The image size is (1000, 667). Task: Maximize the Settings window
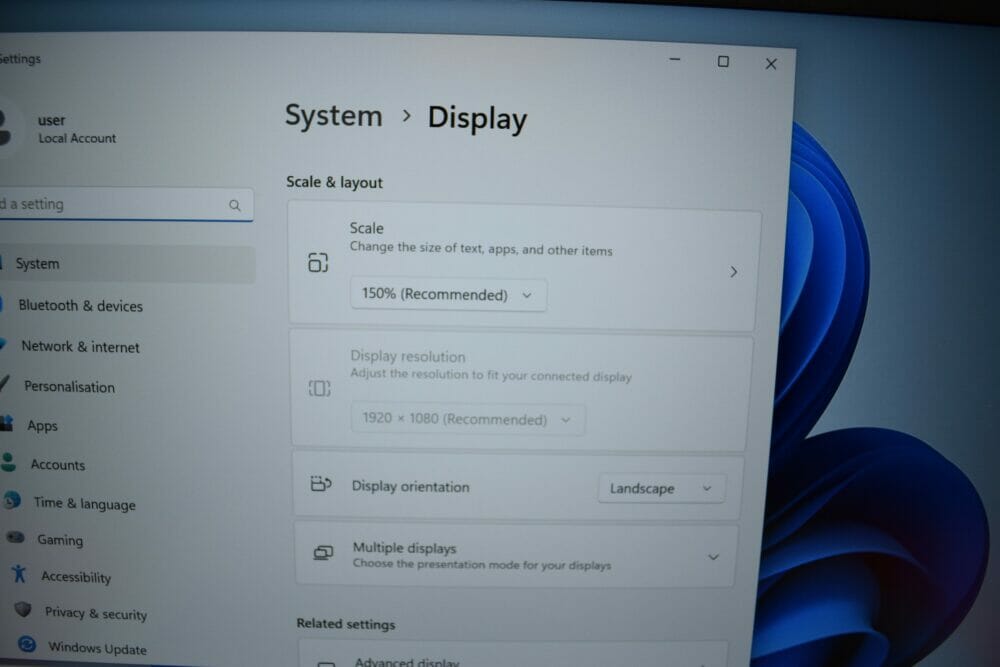[723, 61]
